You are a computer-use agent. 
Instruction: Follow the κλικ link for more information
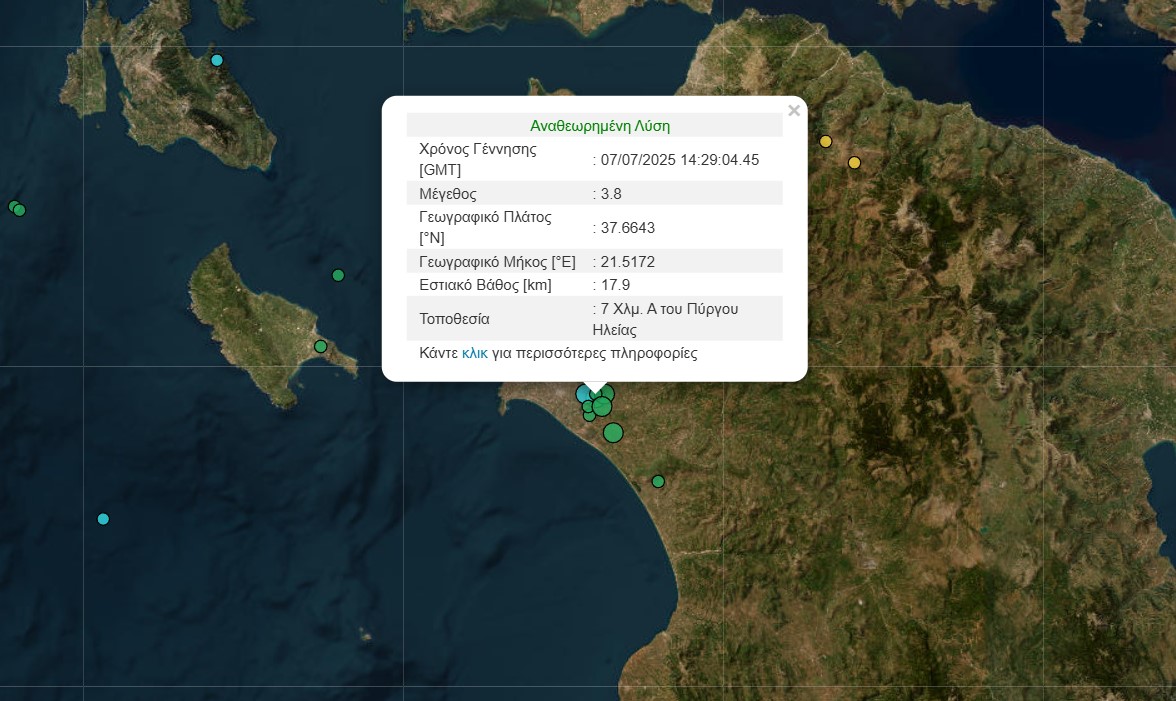tap(475, 353)
